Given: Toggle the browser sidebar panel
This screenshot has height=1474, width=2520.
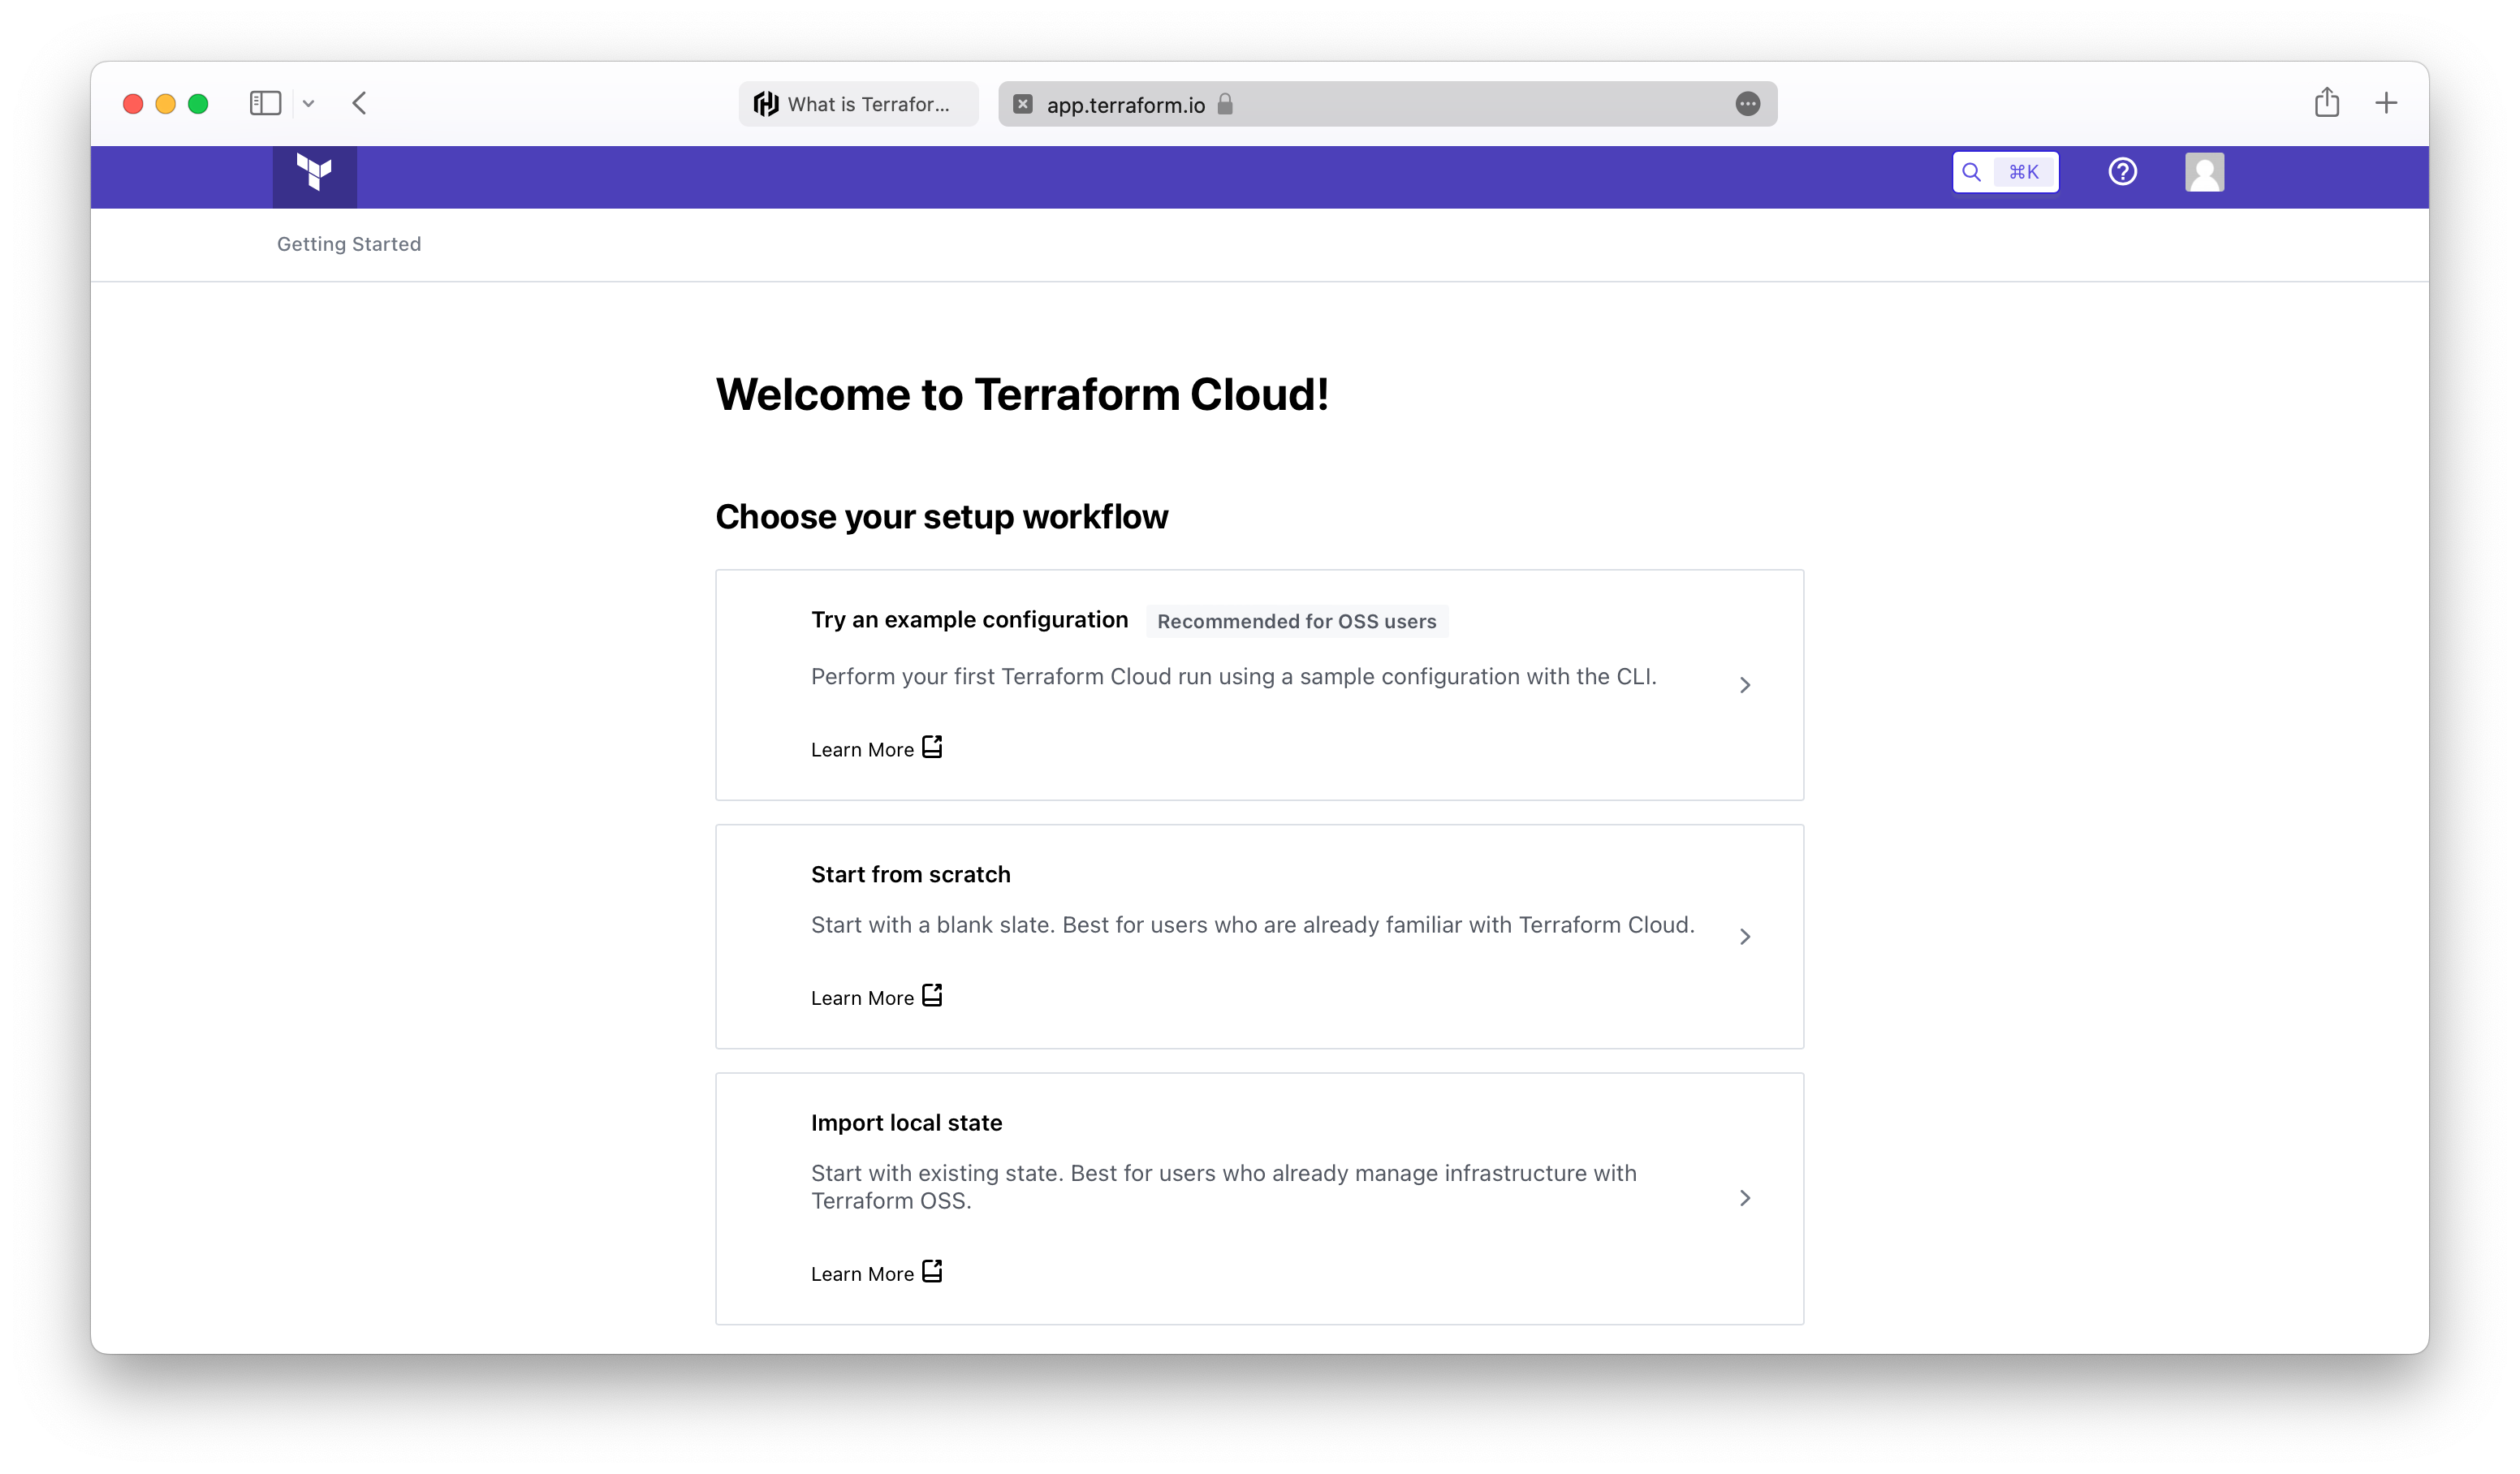Looking at the screenshot, I should pos(265,103).
